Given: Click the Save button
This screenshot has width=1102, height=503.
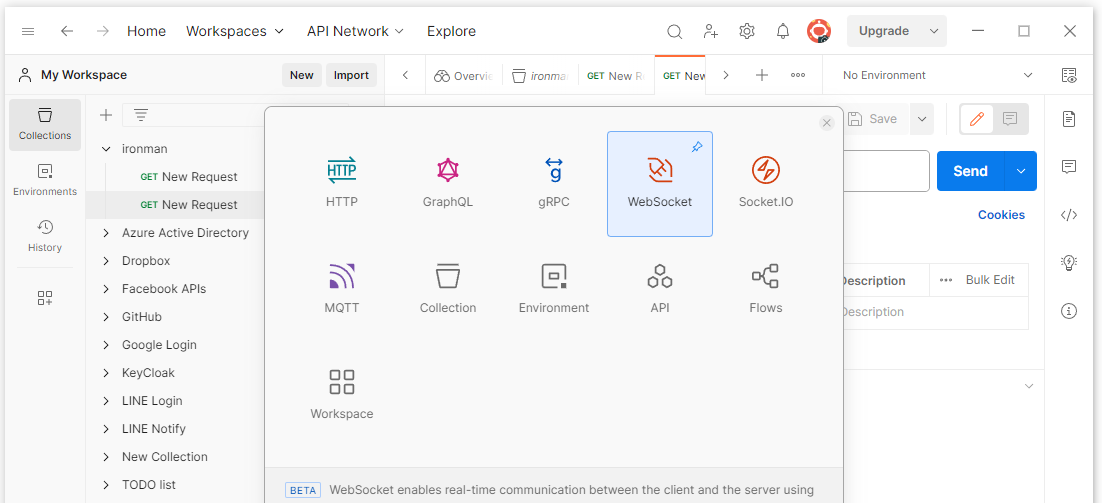Looking at the screenshot, I should click(874, 119).
